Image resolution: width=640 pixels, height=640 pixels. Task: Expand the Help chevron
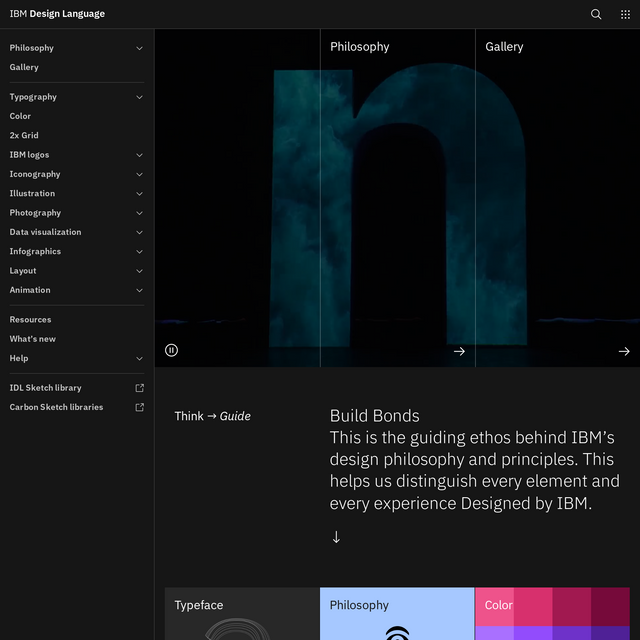[139, 358]
